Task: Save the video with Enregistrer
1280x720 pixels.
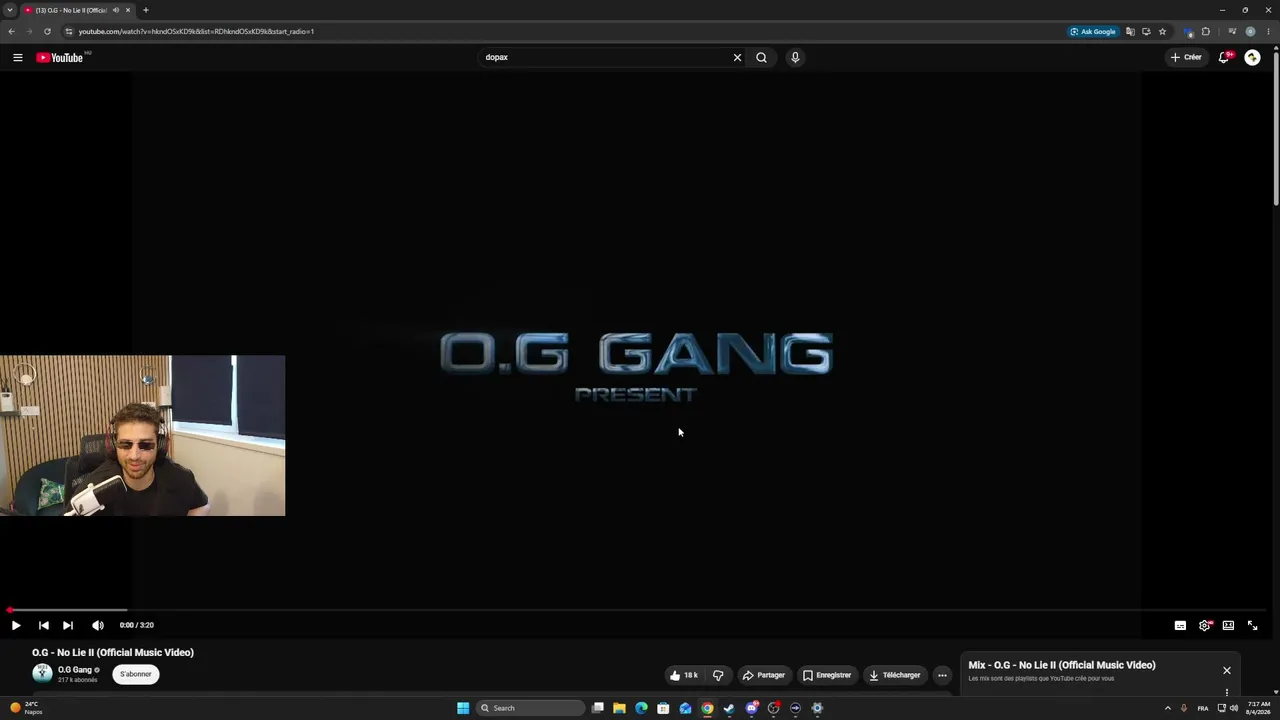Action: 827,675
